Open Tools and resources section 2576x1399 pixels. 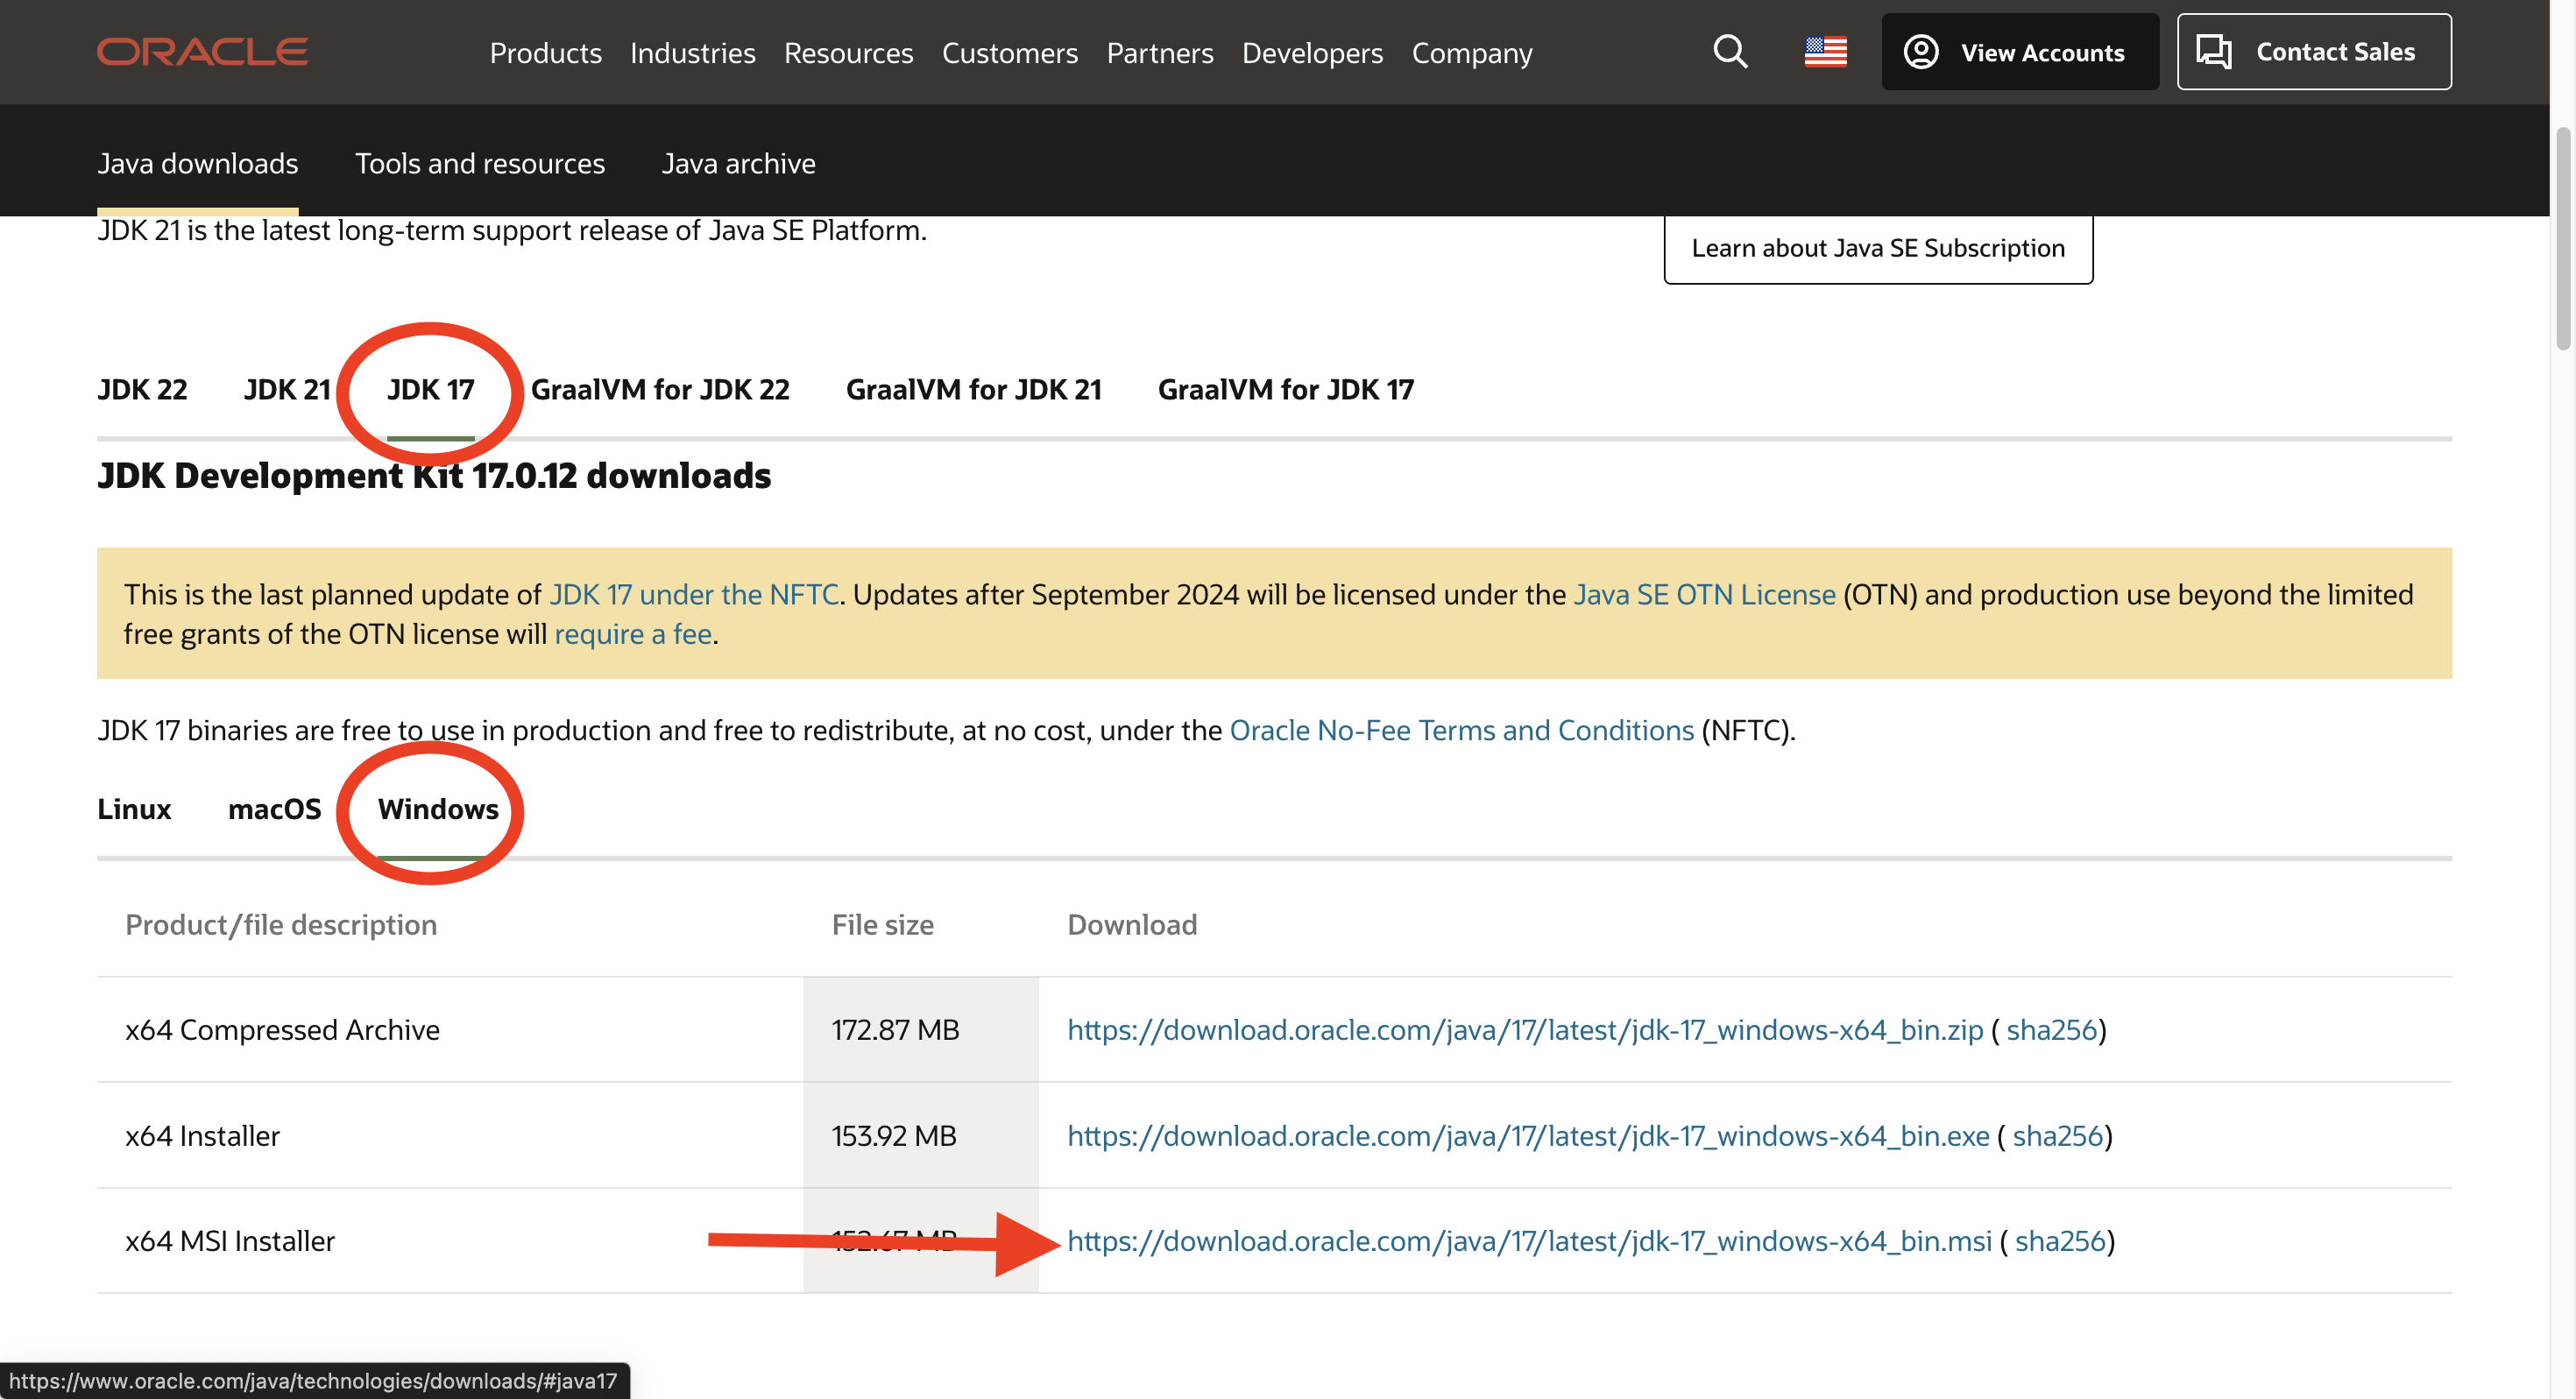click(x=479, y=163)
